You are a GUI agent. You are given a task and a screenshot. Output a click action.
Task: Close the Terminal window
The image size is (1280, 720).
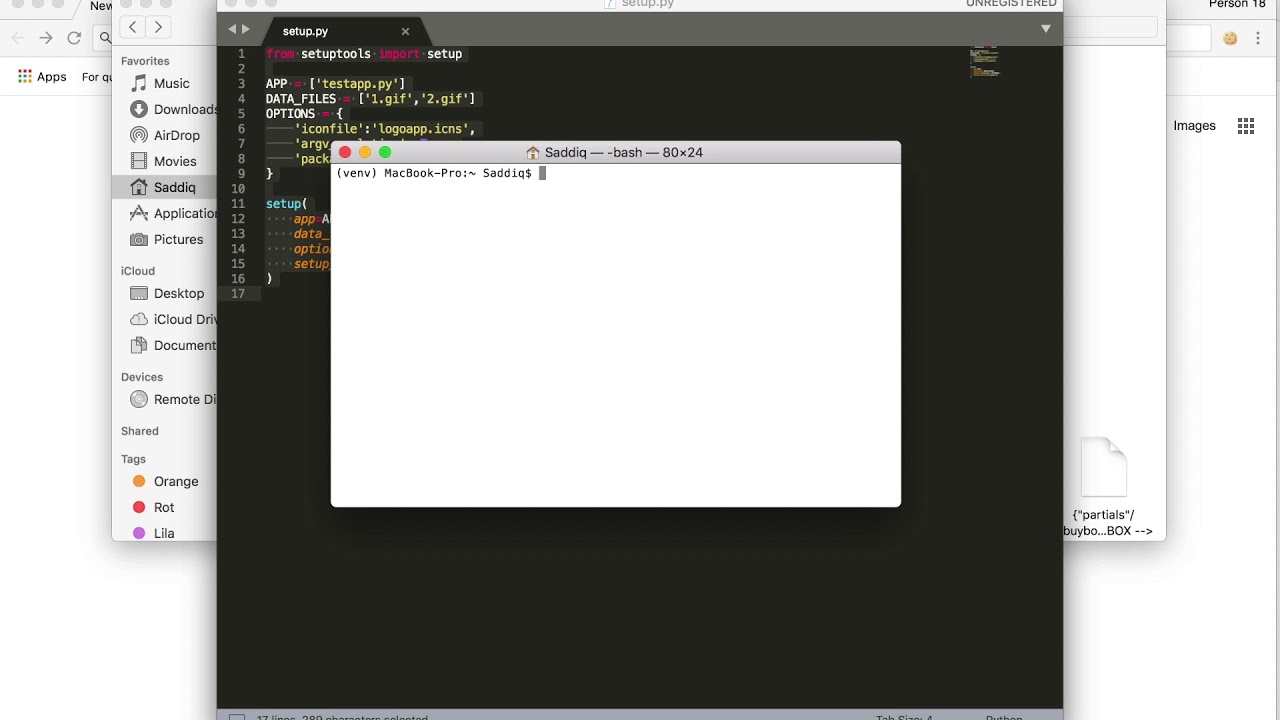coord(345,152)
